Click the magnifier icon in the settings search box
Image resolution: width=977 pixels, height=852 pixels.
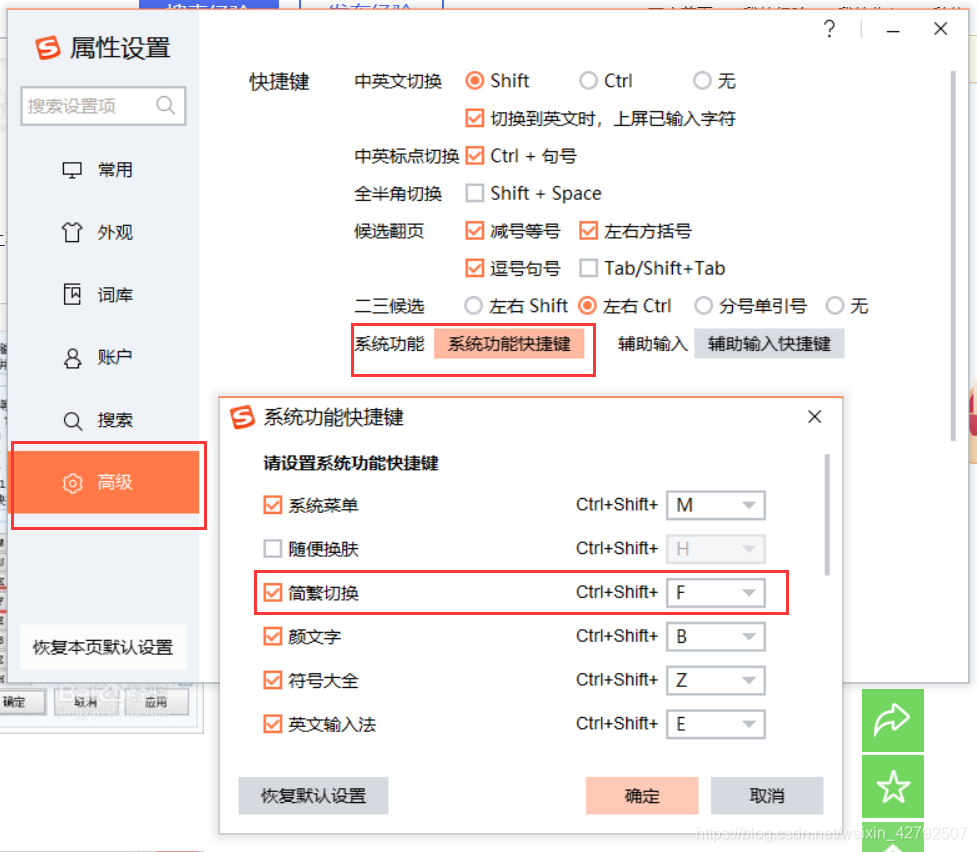coord(166,105)
